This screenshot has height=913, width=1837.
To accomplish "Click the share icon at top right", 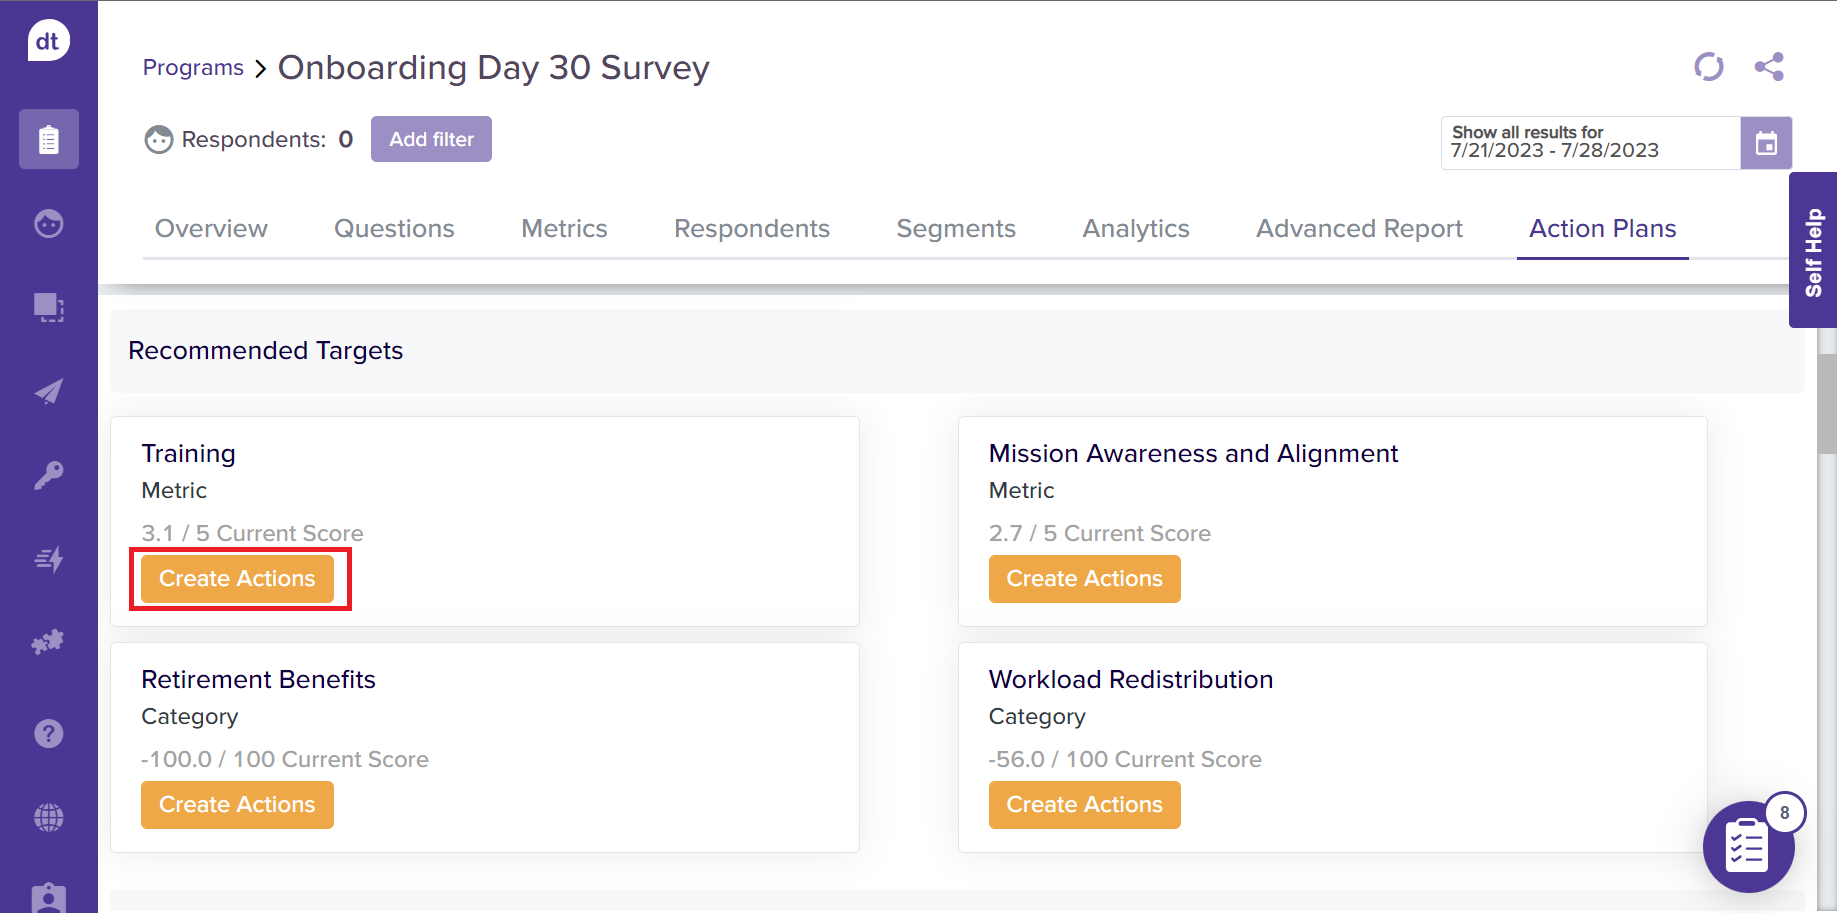I will [x=1769, y=67].
